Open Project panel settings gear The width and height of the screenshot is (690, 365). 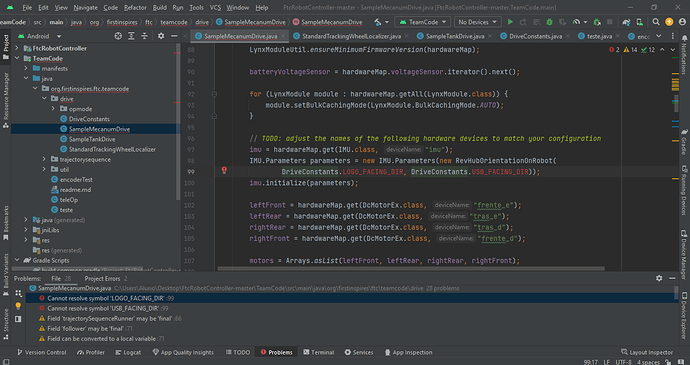point(161,36)
